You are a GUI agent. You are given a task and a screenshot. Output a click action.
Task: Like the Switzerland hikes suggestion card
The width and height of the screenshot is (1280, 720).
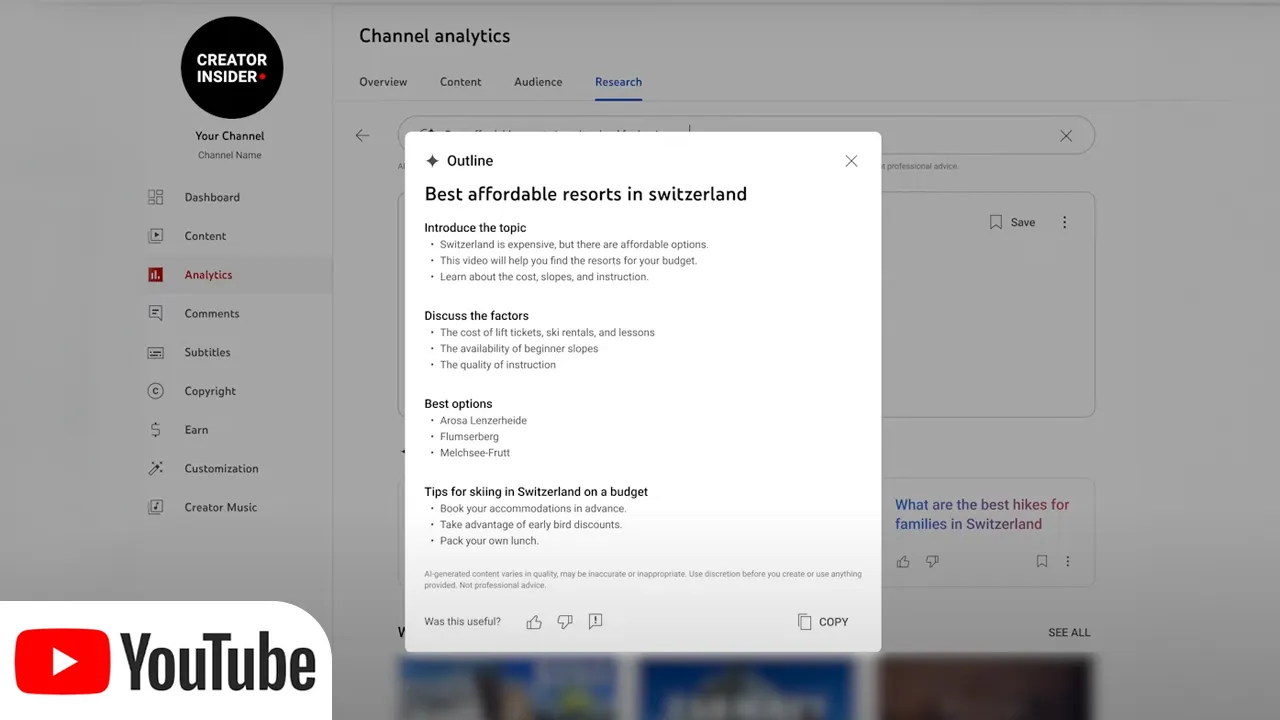pos(903,562)
